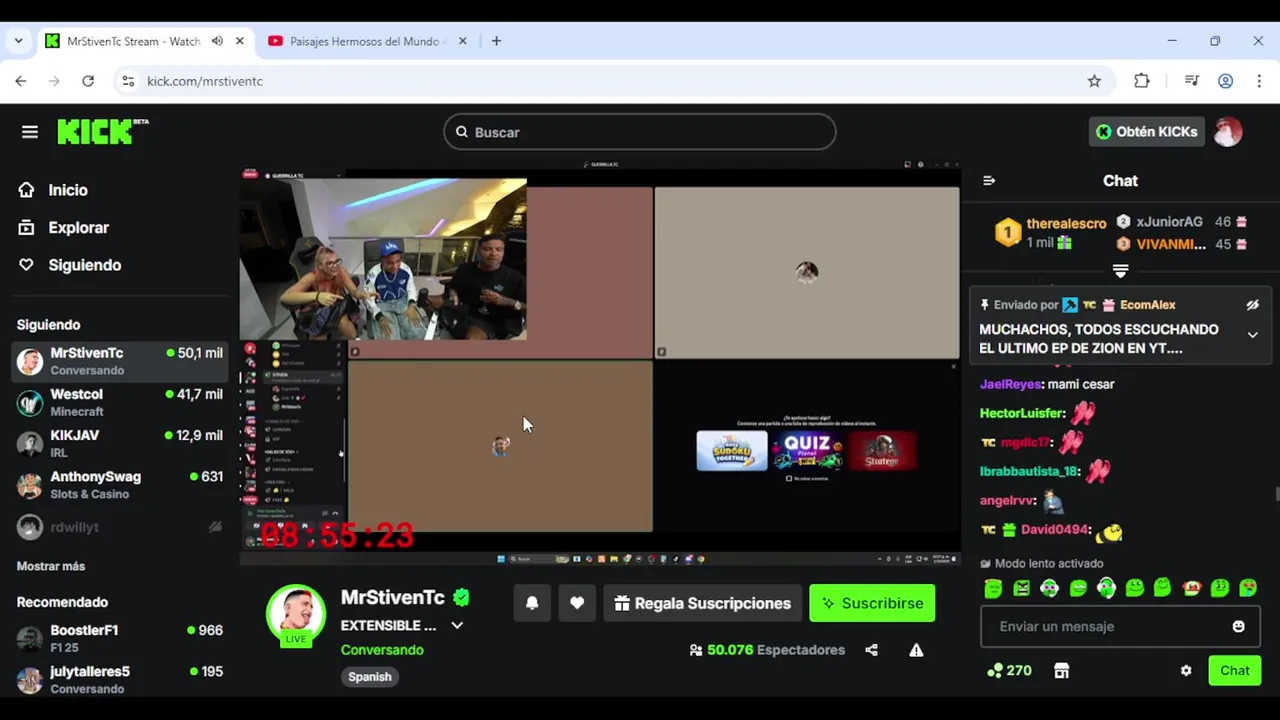Open chat settings gear icon
Screen dimensions: 1280x720
pyautogui.click(x=1186, y=671)
